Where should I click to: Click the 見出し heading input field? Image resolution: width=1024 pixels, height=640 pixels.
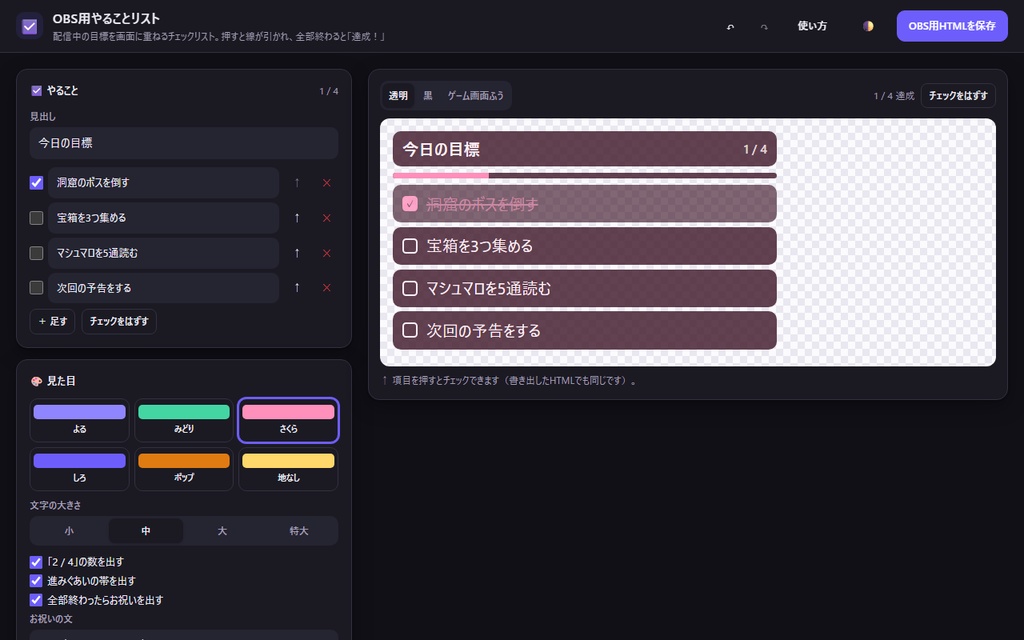184,143
